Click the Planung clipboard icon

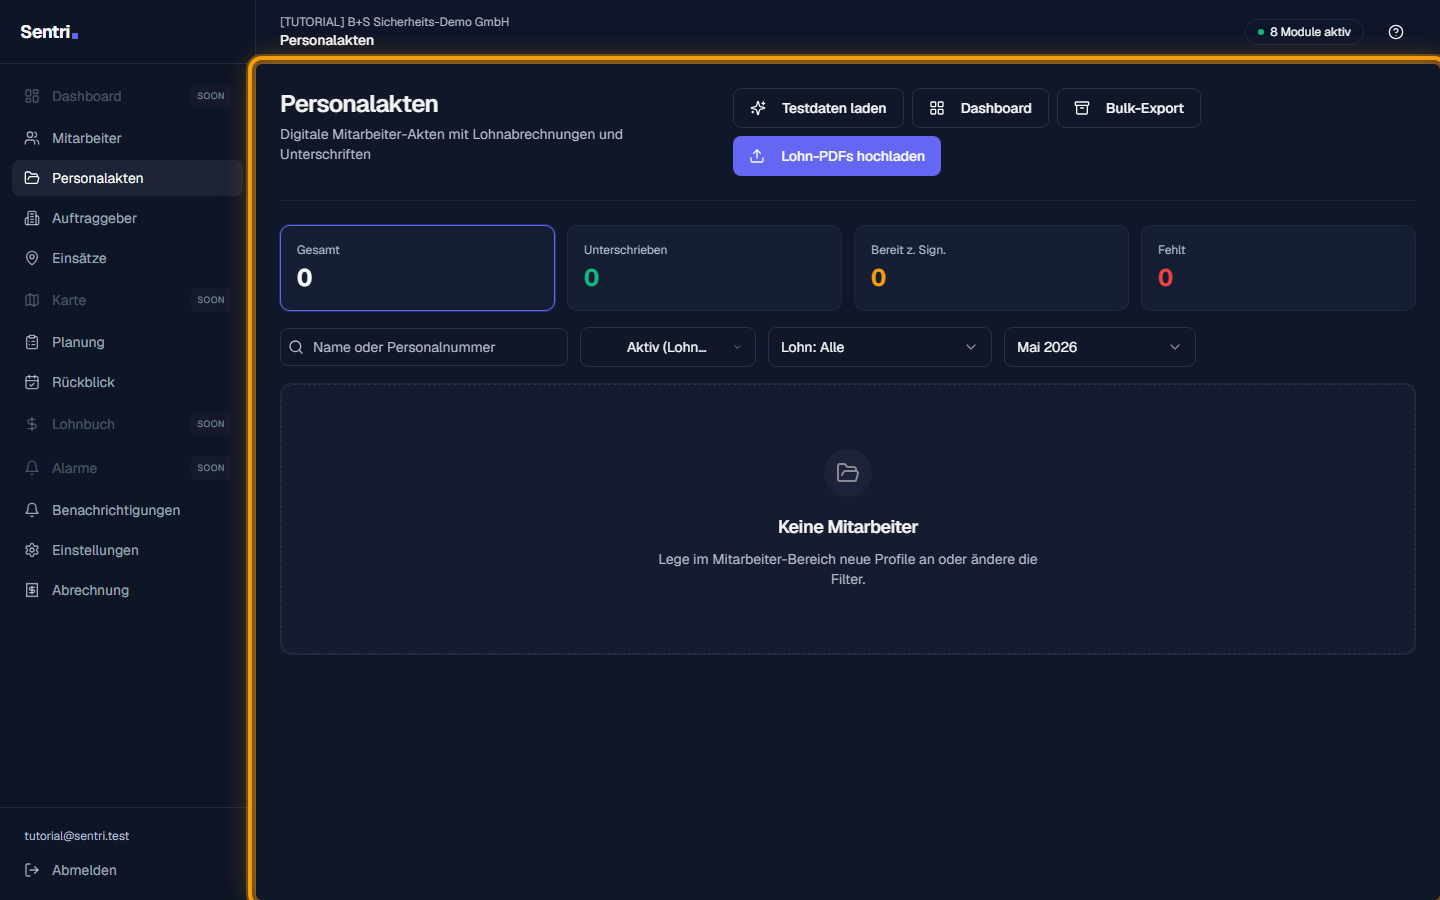32,342
